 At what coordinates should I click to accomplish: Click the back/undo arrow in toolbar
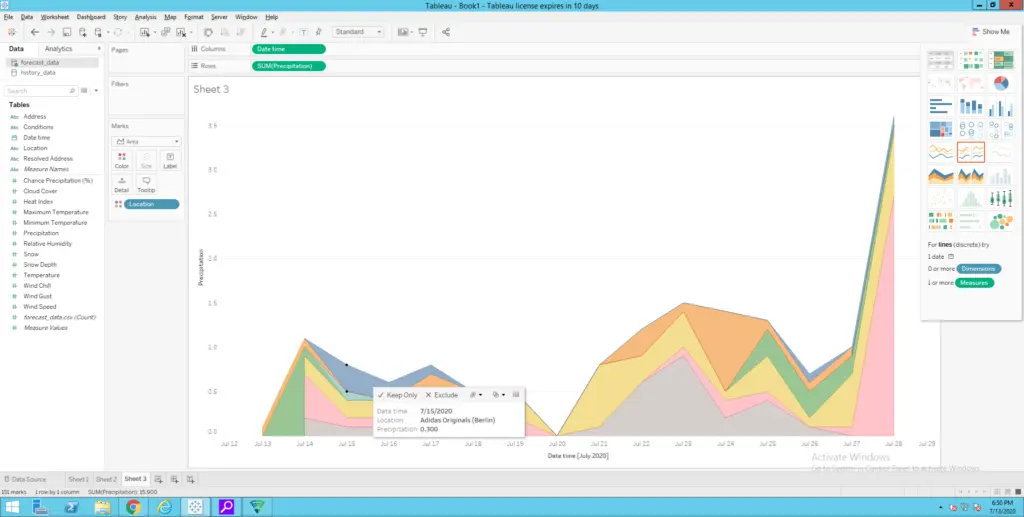click(x=35, y=32)
